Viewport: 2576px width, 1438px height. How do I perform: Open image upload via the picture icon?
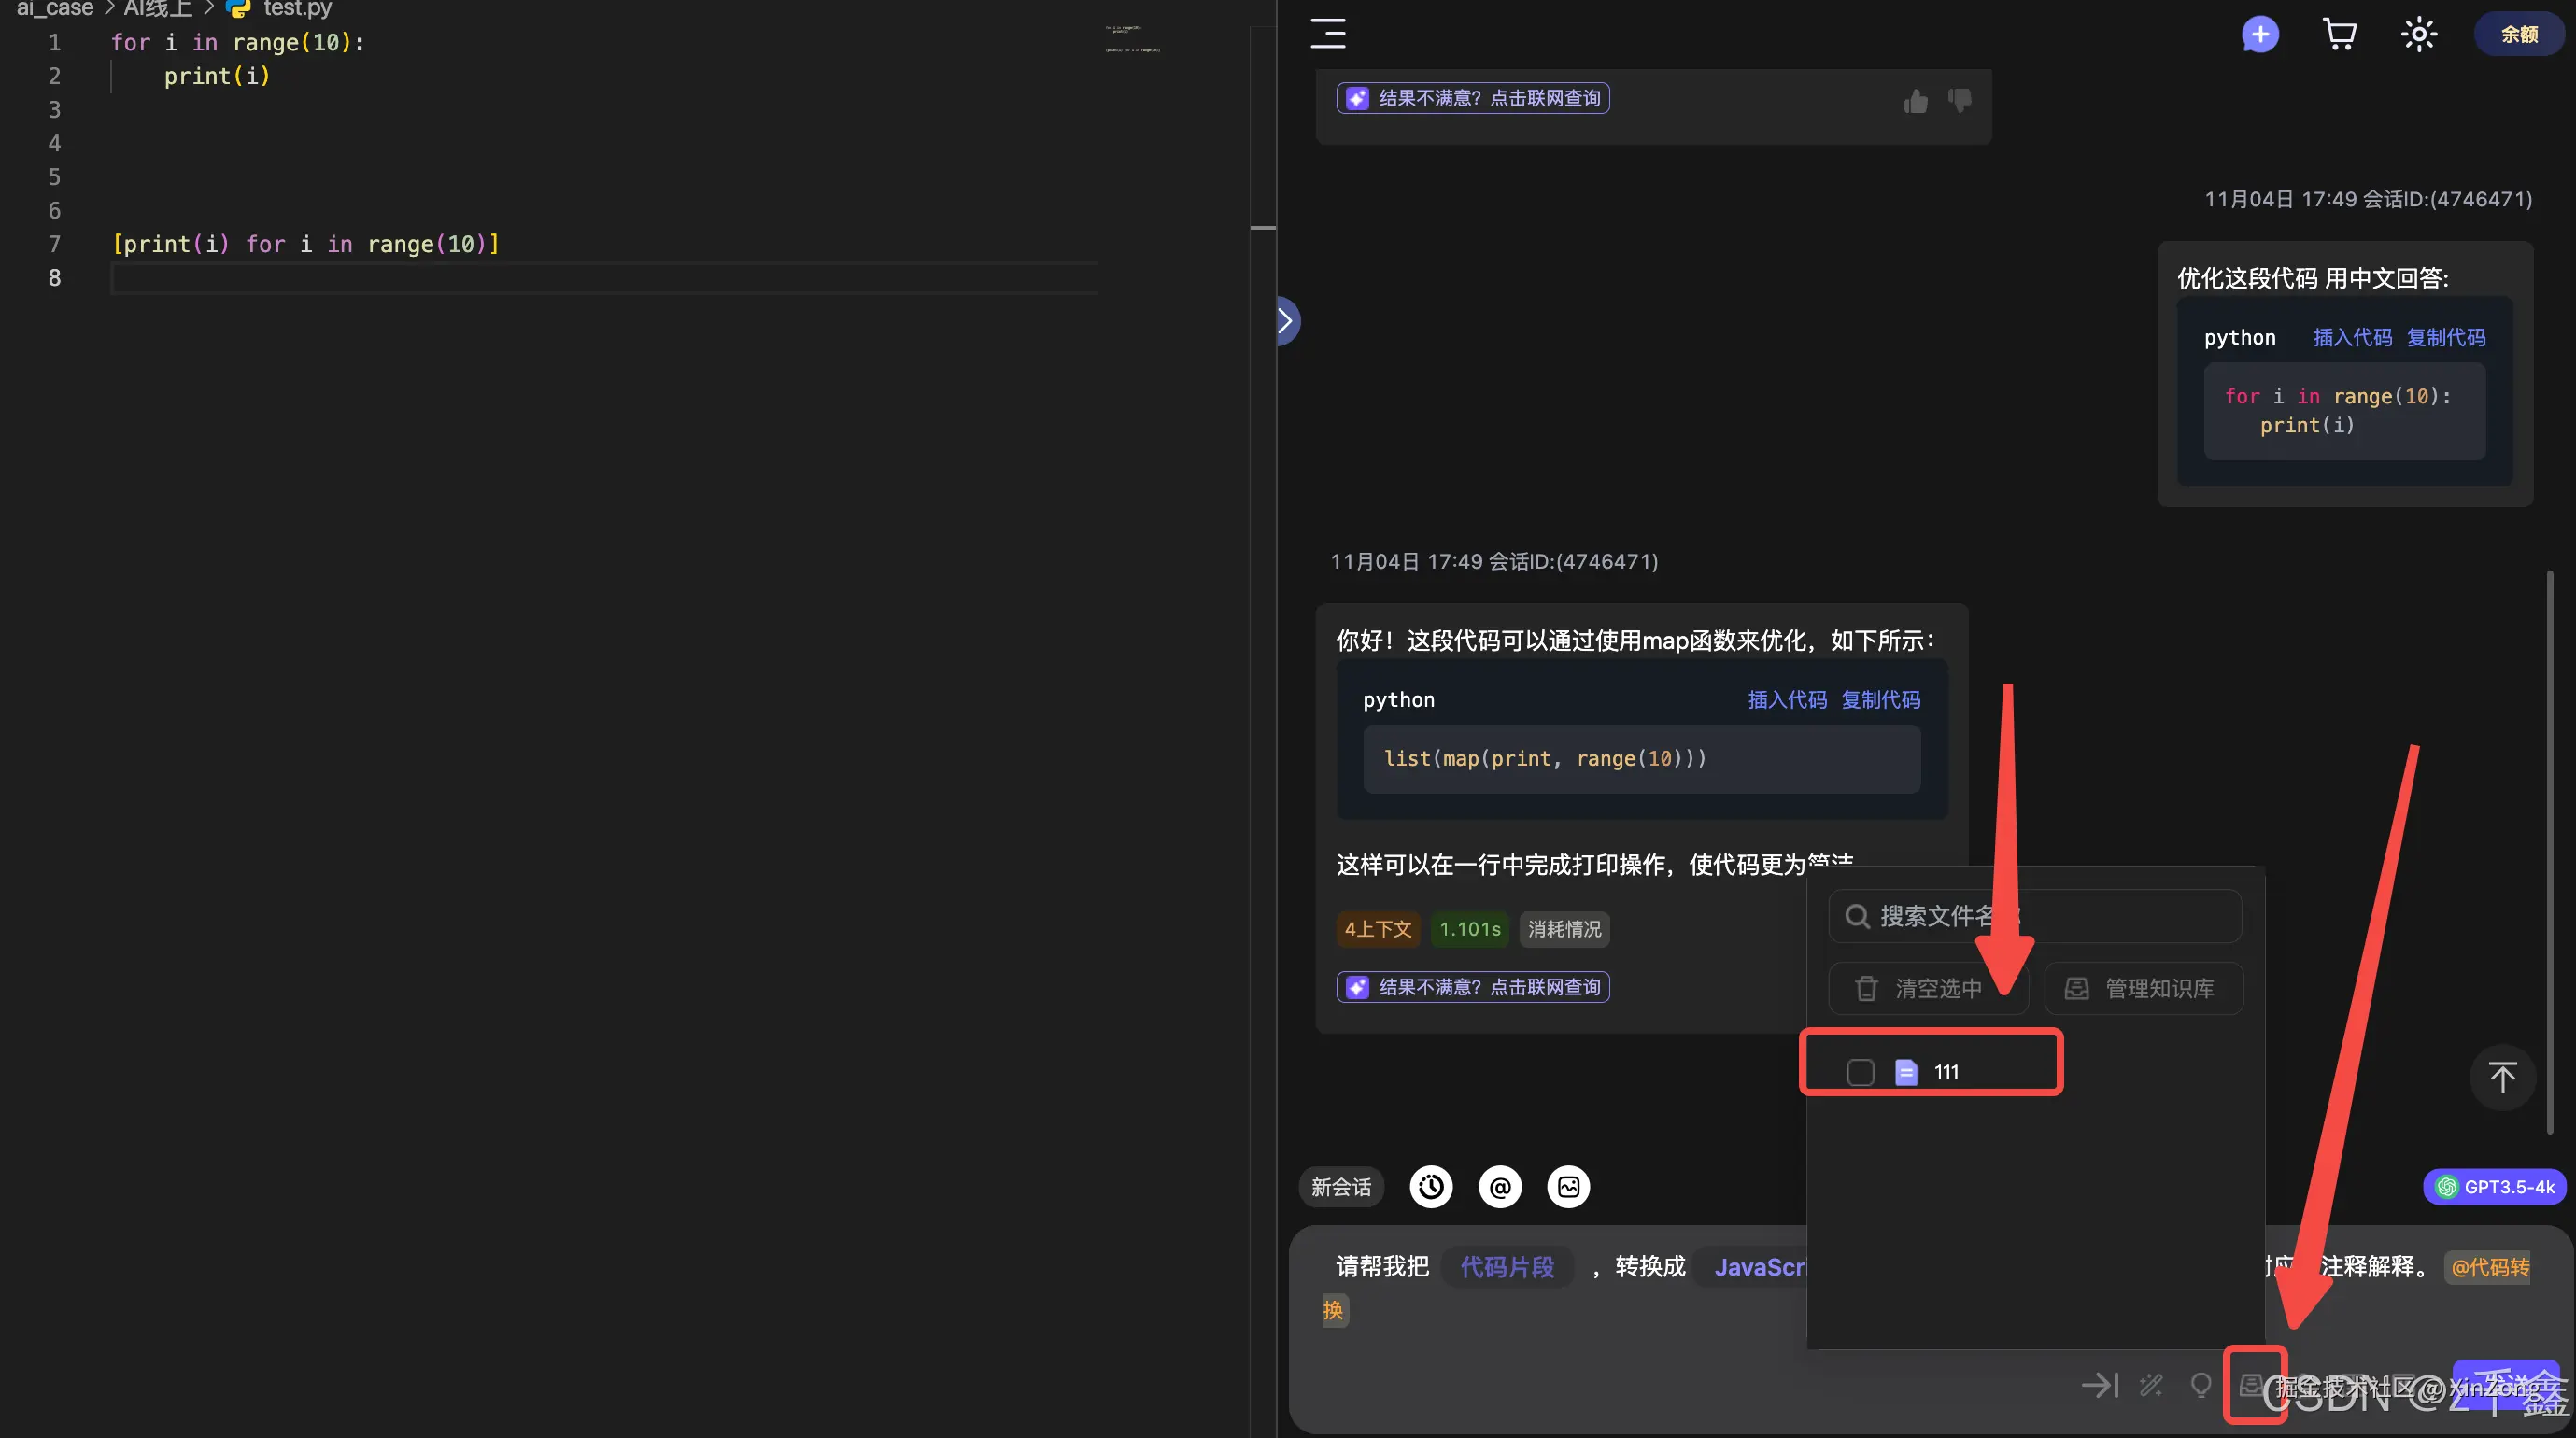(1568, 1187)
